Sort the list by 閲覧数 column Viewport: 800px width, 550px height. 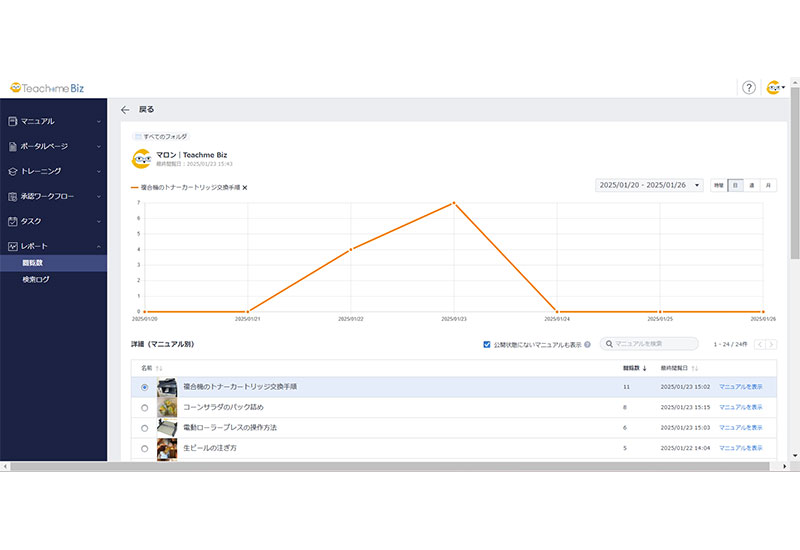(x=634, y=368)
